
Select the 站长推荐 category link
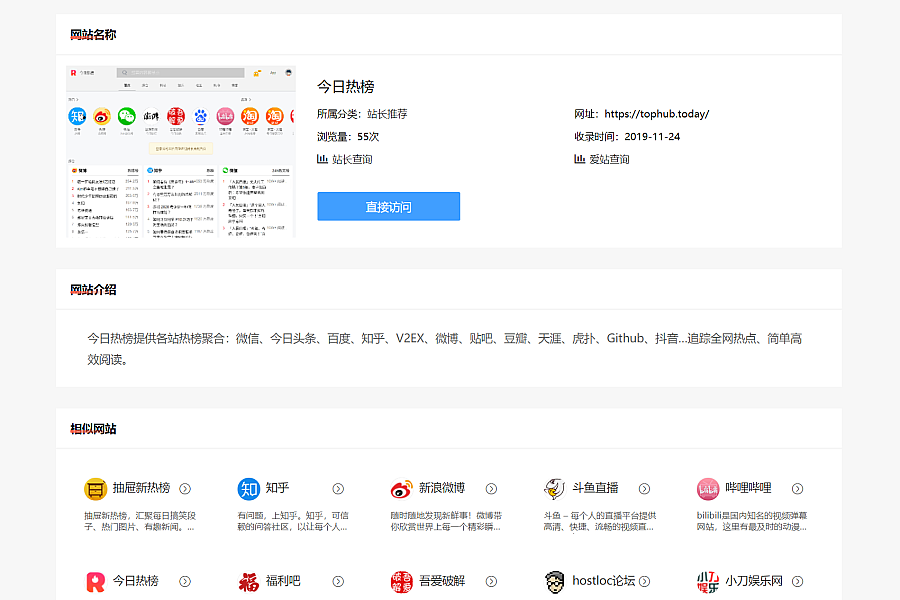pos(387,114)
